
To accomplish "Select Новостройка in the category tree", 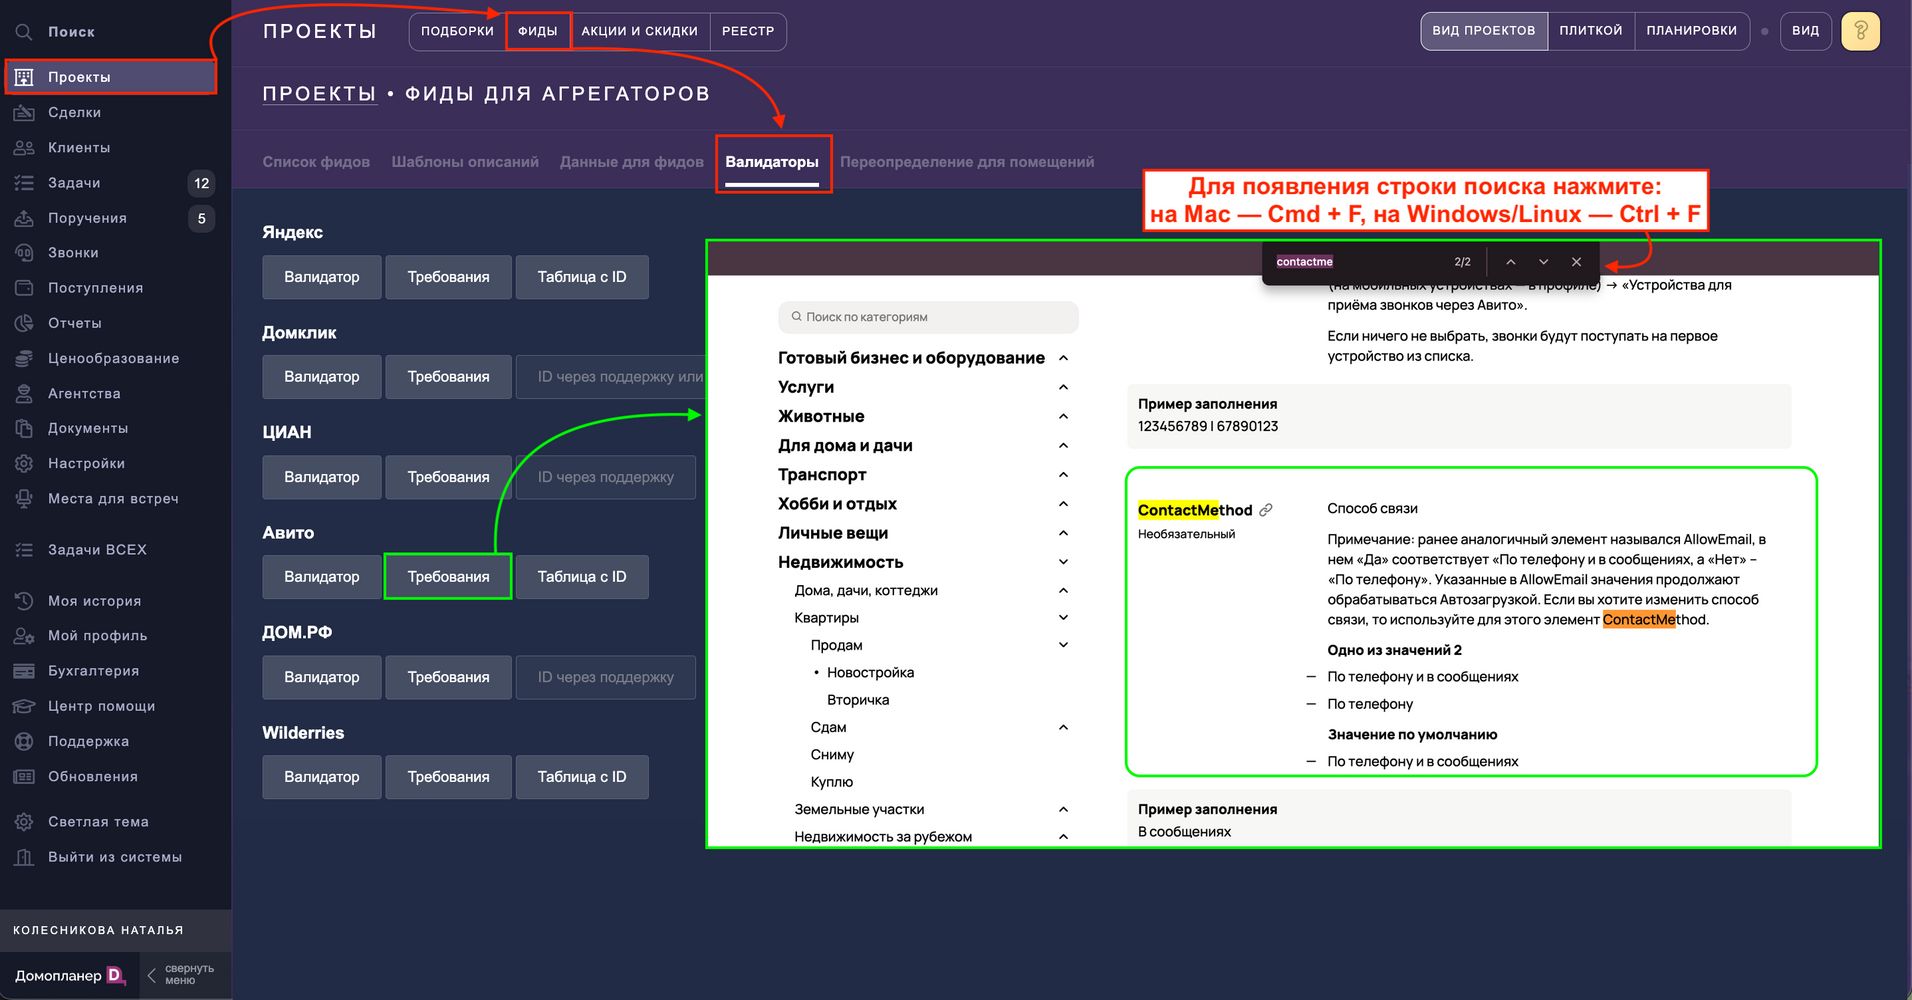I will (x=870, y=673).
